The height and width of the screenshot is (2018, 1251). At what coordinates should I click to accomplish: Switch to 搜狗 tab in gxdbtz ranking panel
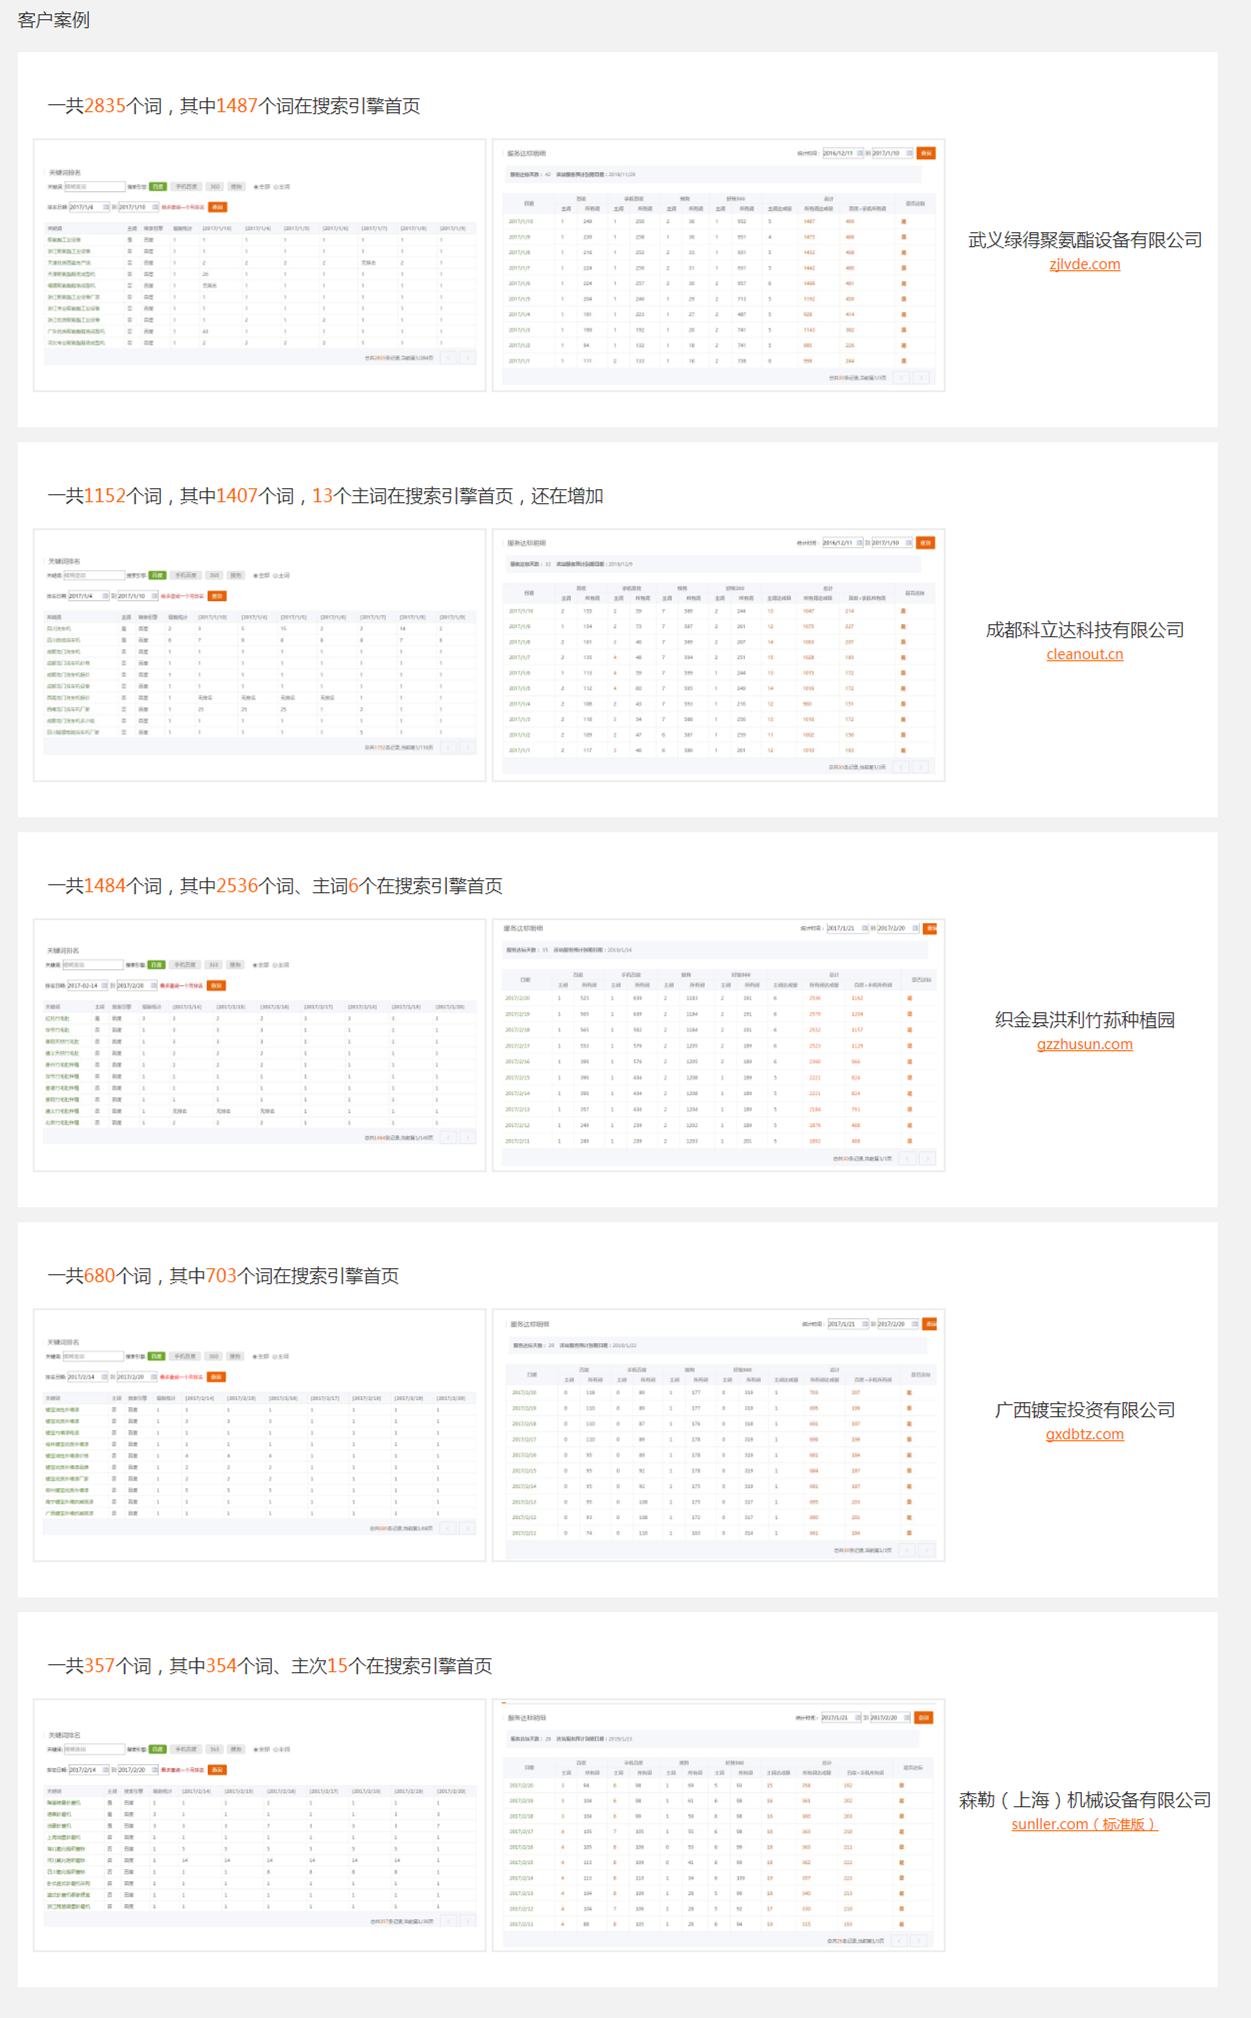[236, 1356]
